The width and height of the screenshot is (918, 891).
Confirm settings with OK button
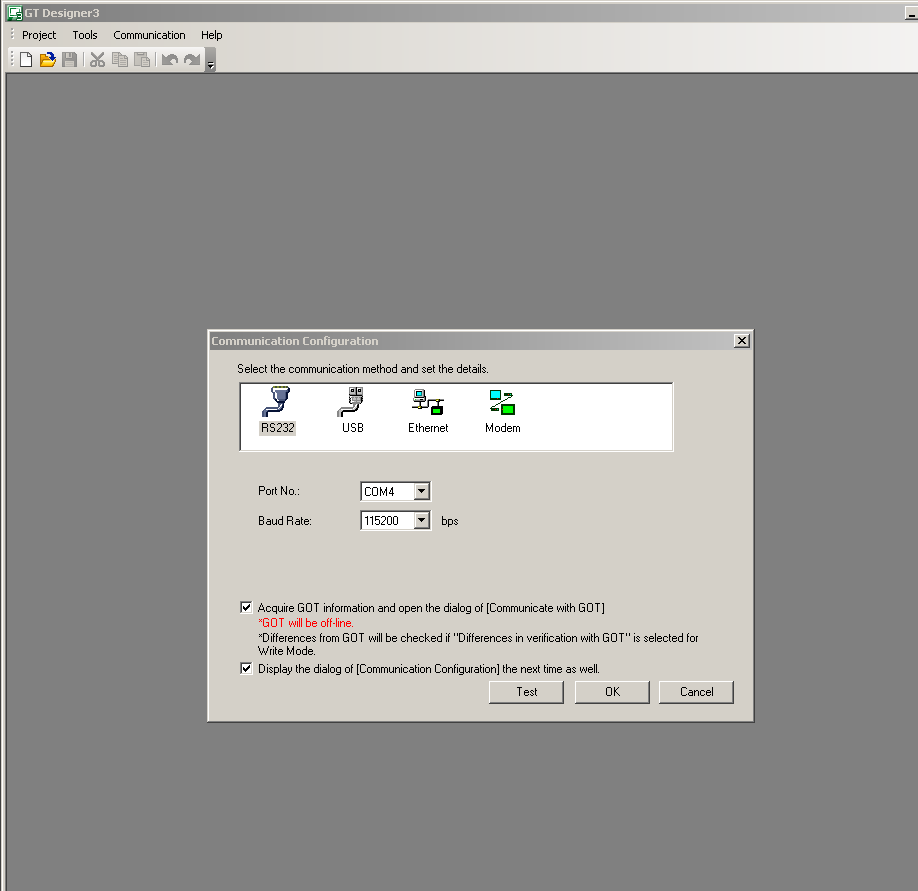click(x=611, y=691)
